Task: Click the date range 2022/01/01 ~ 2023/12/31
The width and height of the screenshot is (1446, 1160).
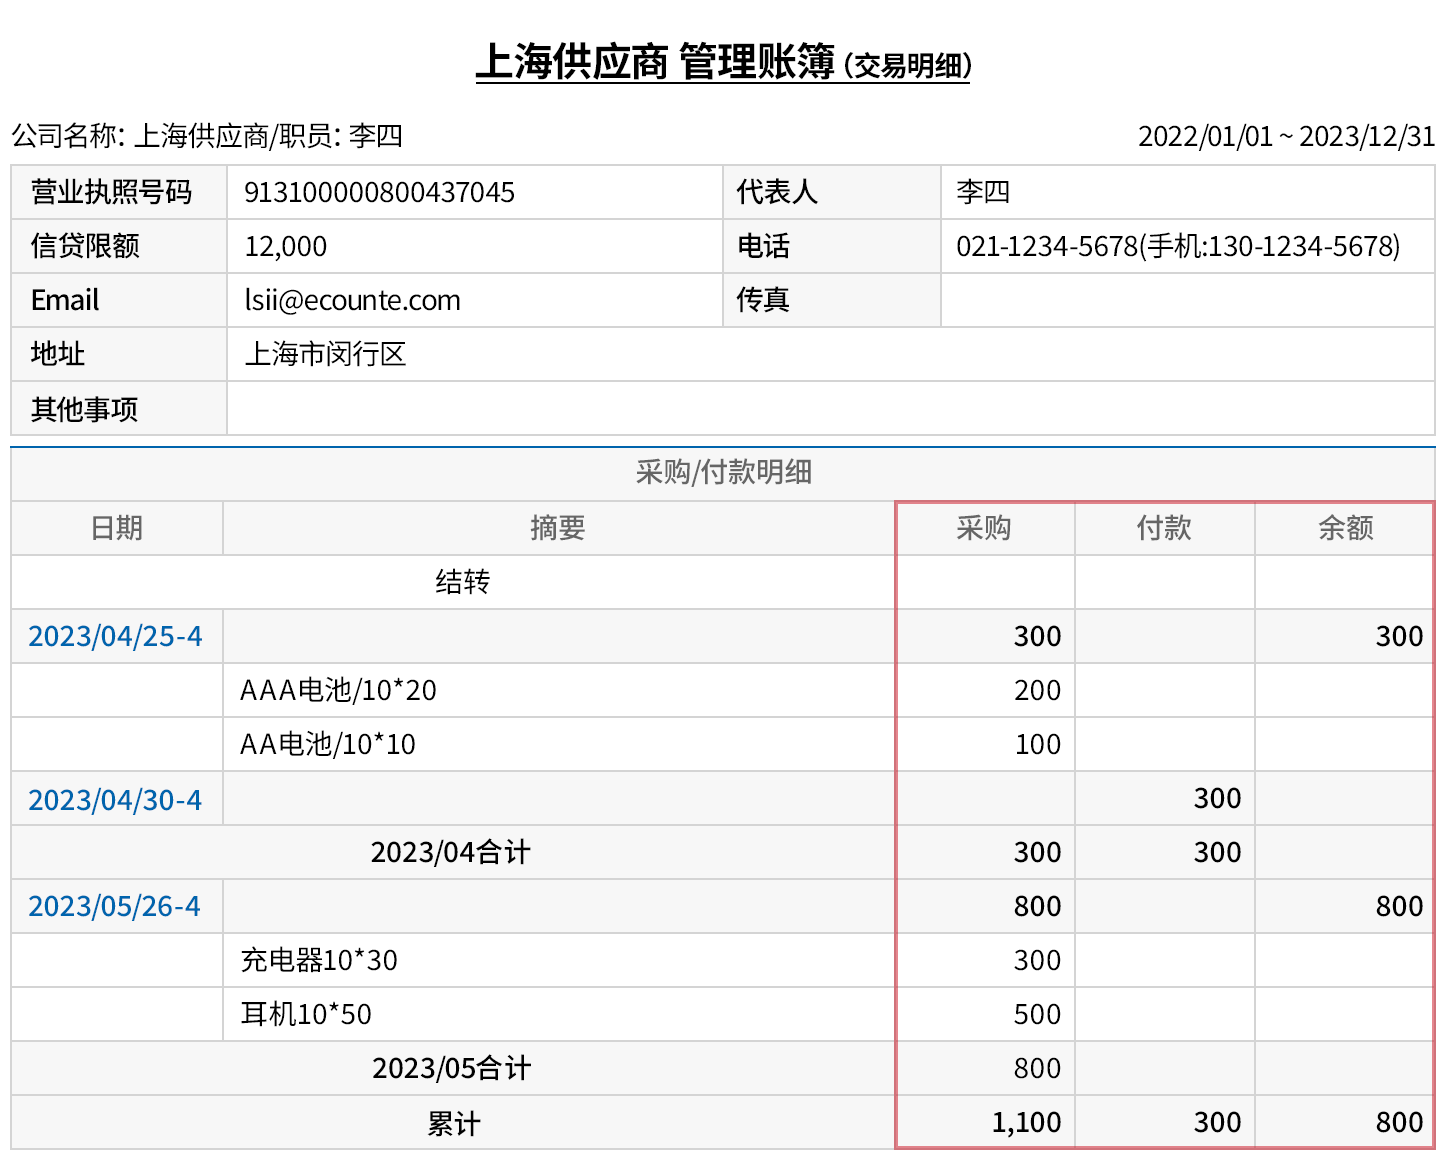Action: 1286,136
